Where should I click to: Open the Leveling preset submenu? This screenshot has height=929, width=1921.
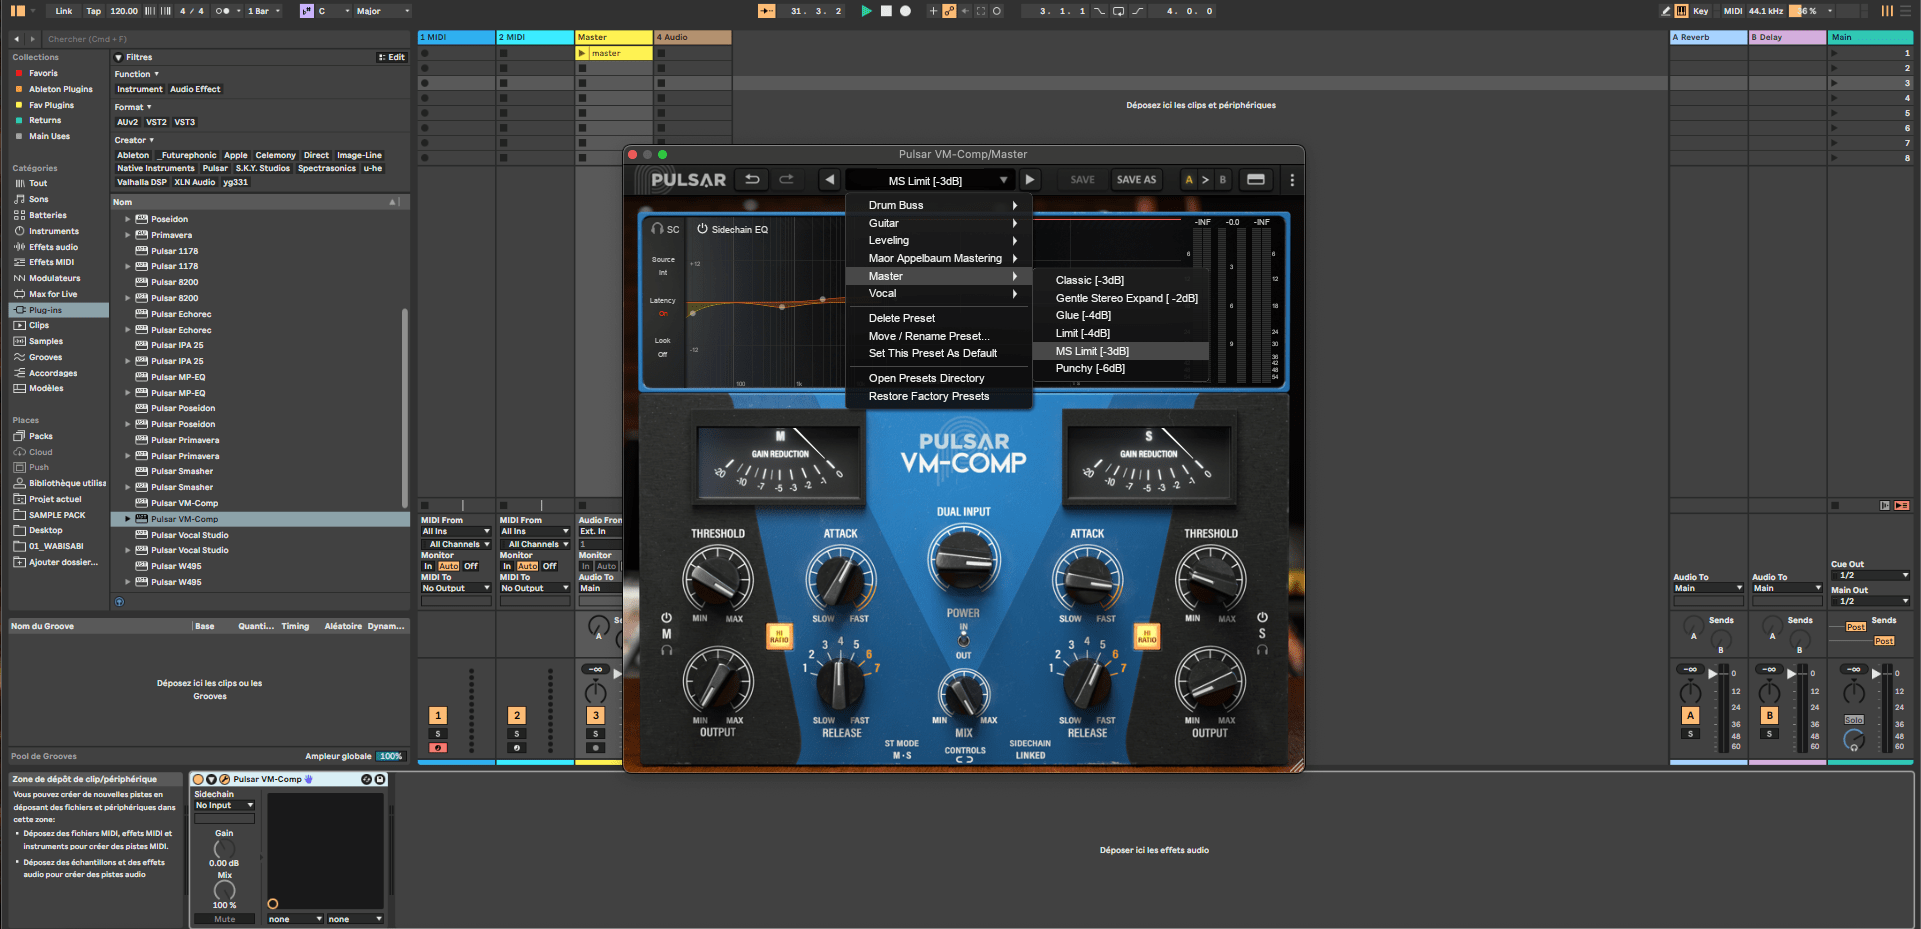click(939, 241)
